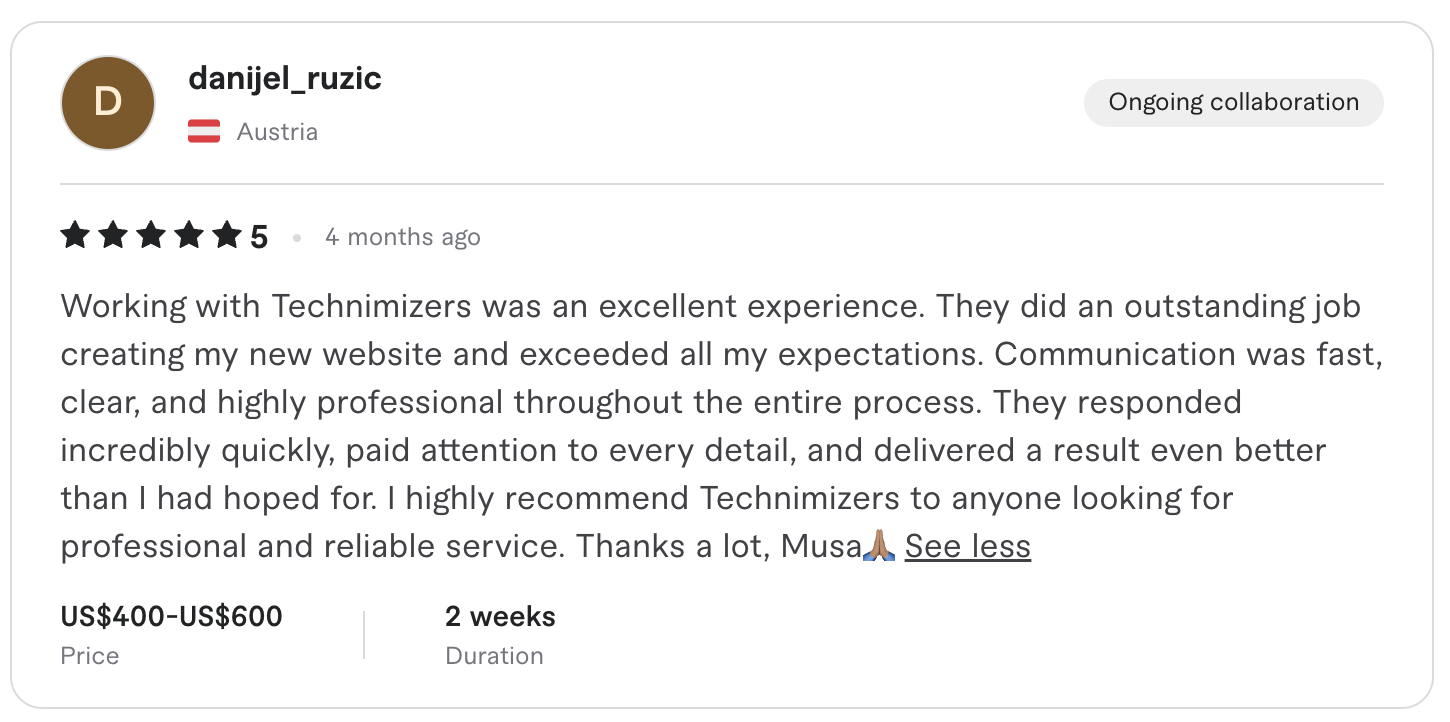Click the Austria flag icon
Viewport: 1450px width, 722px height.
[204, 132]
